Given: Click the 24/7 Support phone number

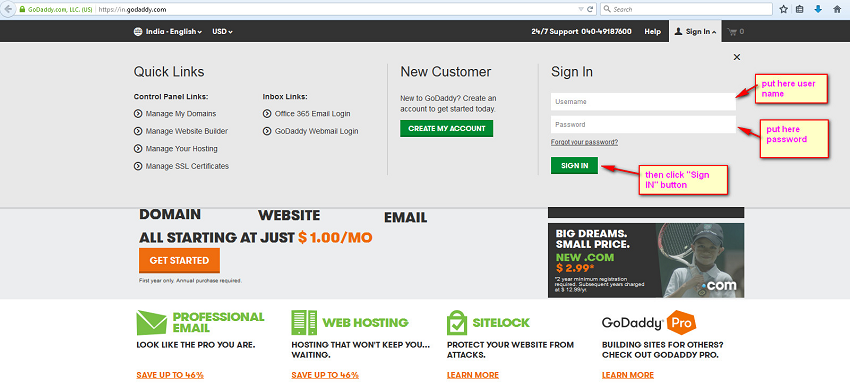Looking at the screenshot, I should [x=606, y=31].
